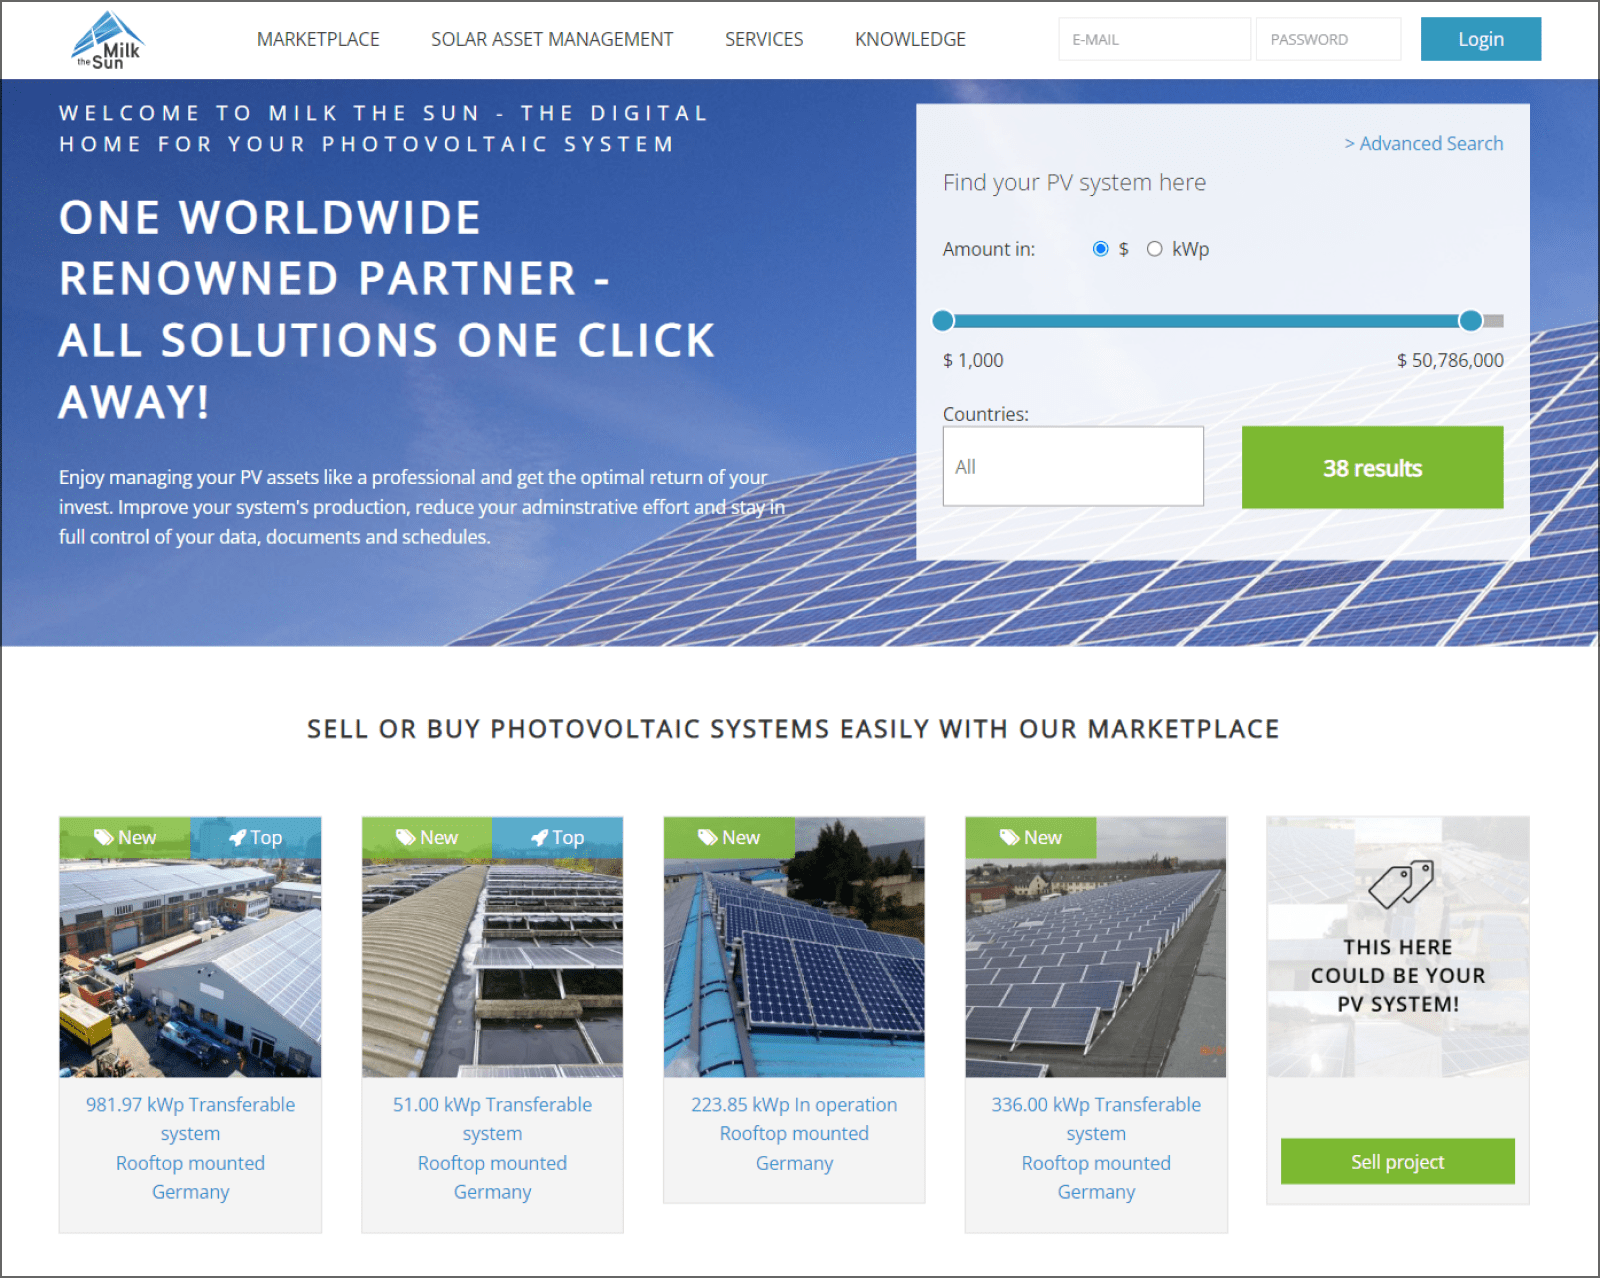This screenshot has width=1600, height=1278.
Task: Open the Advanced Search link
Action: 1423,144
